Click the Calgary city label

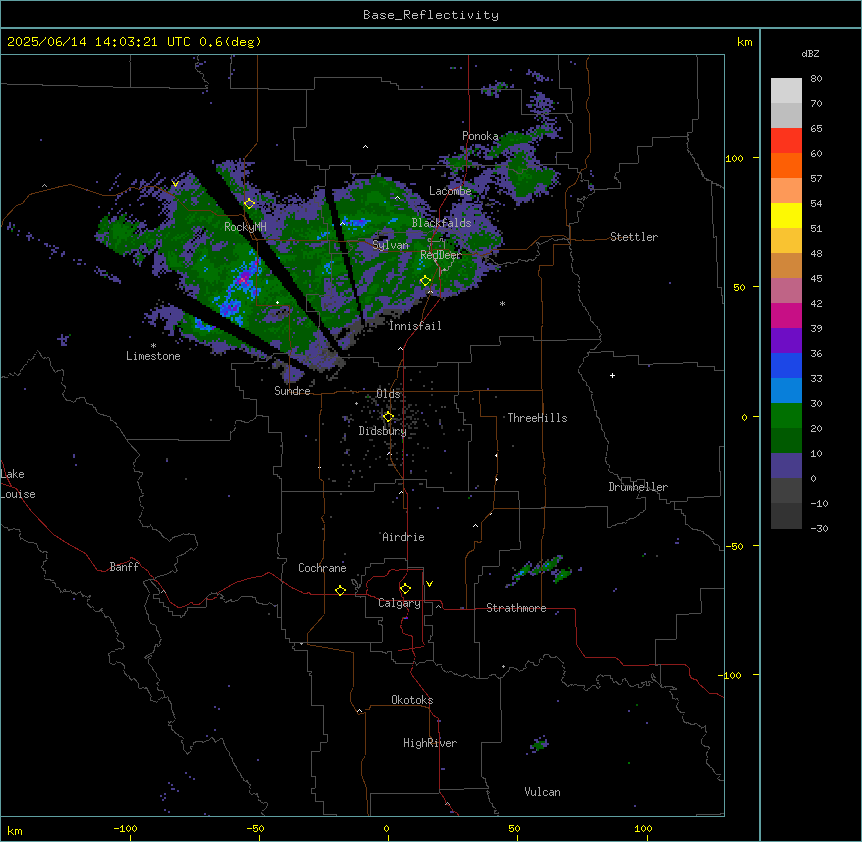[399, 603]
